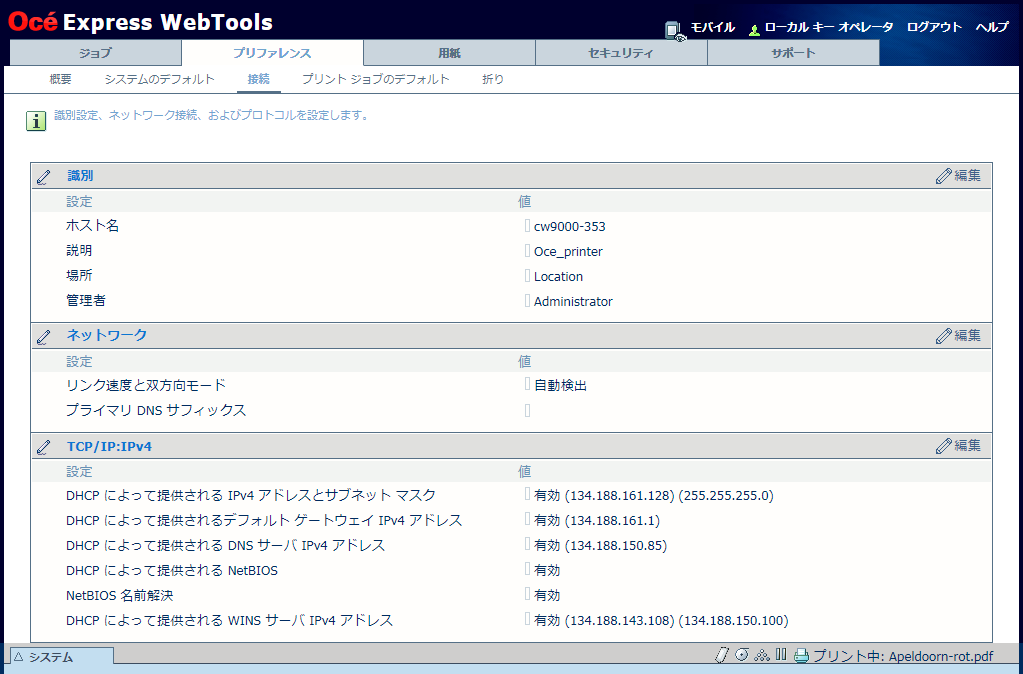Open the サポート tab

point(793,53)
